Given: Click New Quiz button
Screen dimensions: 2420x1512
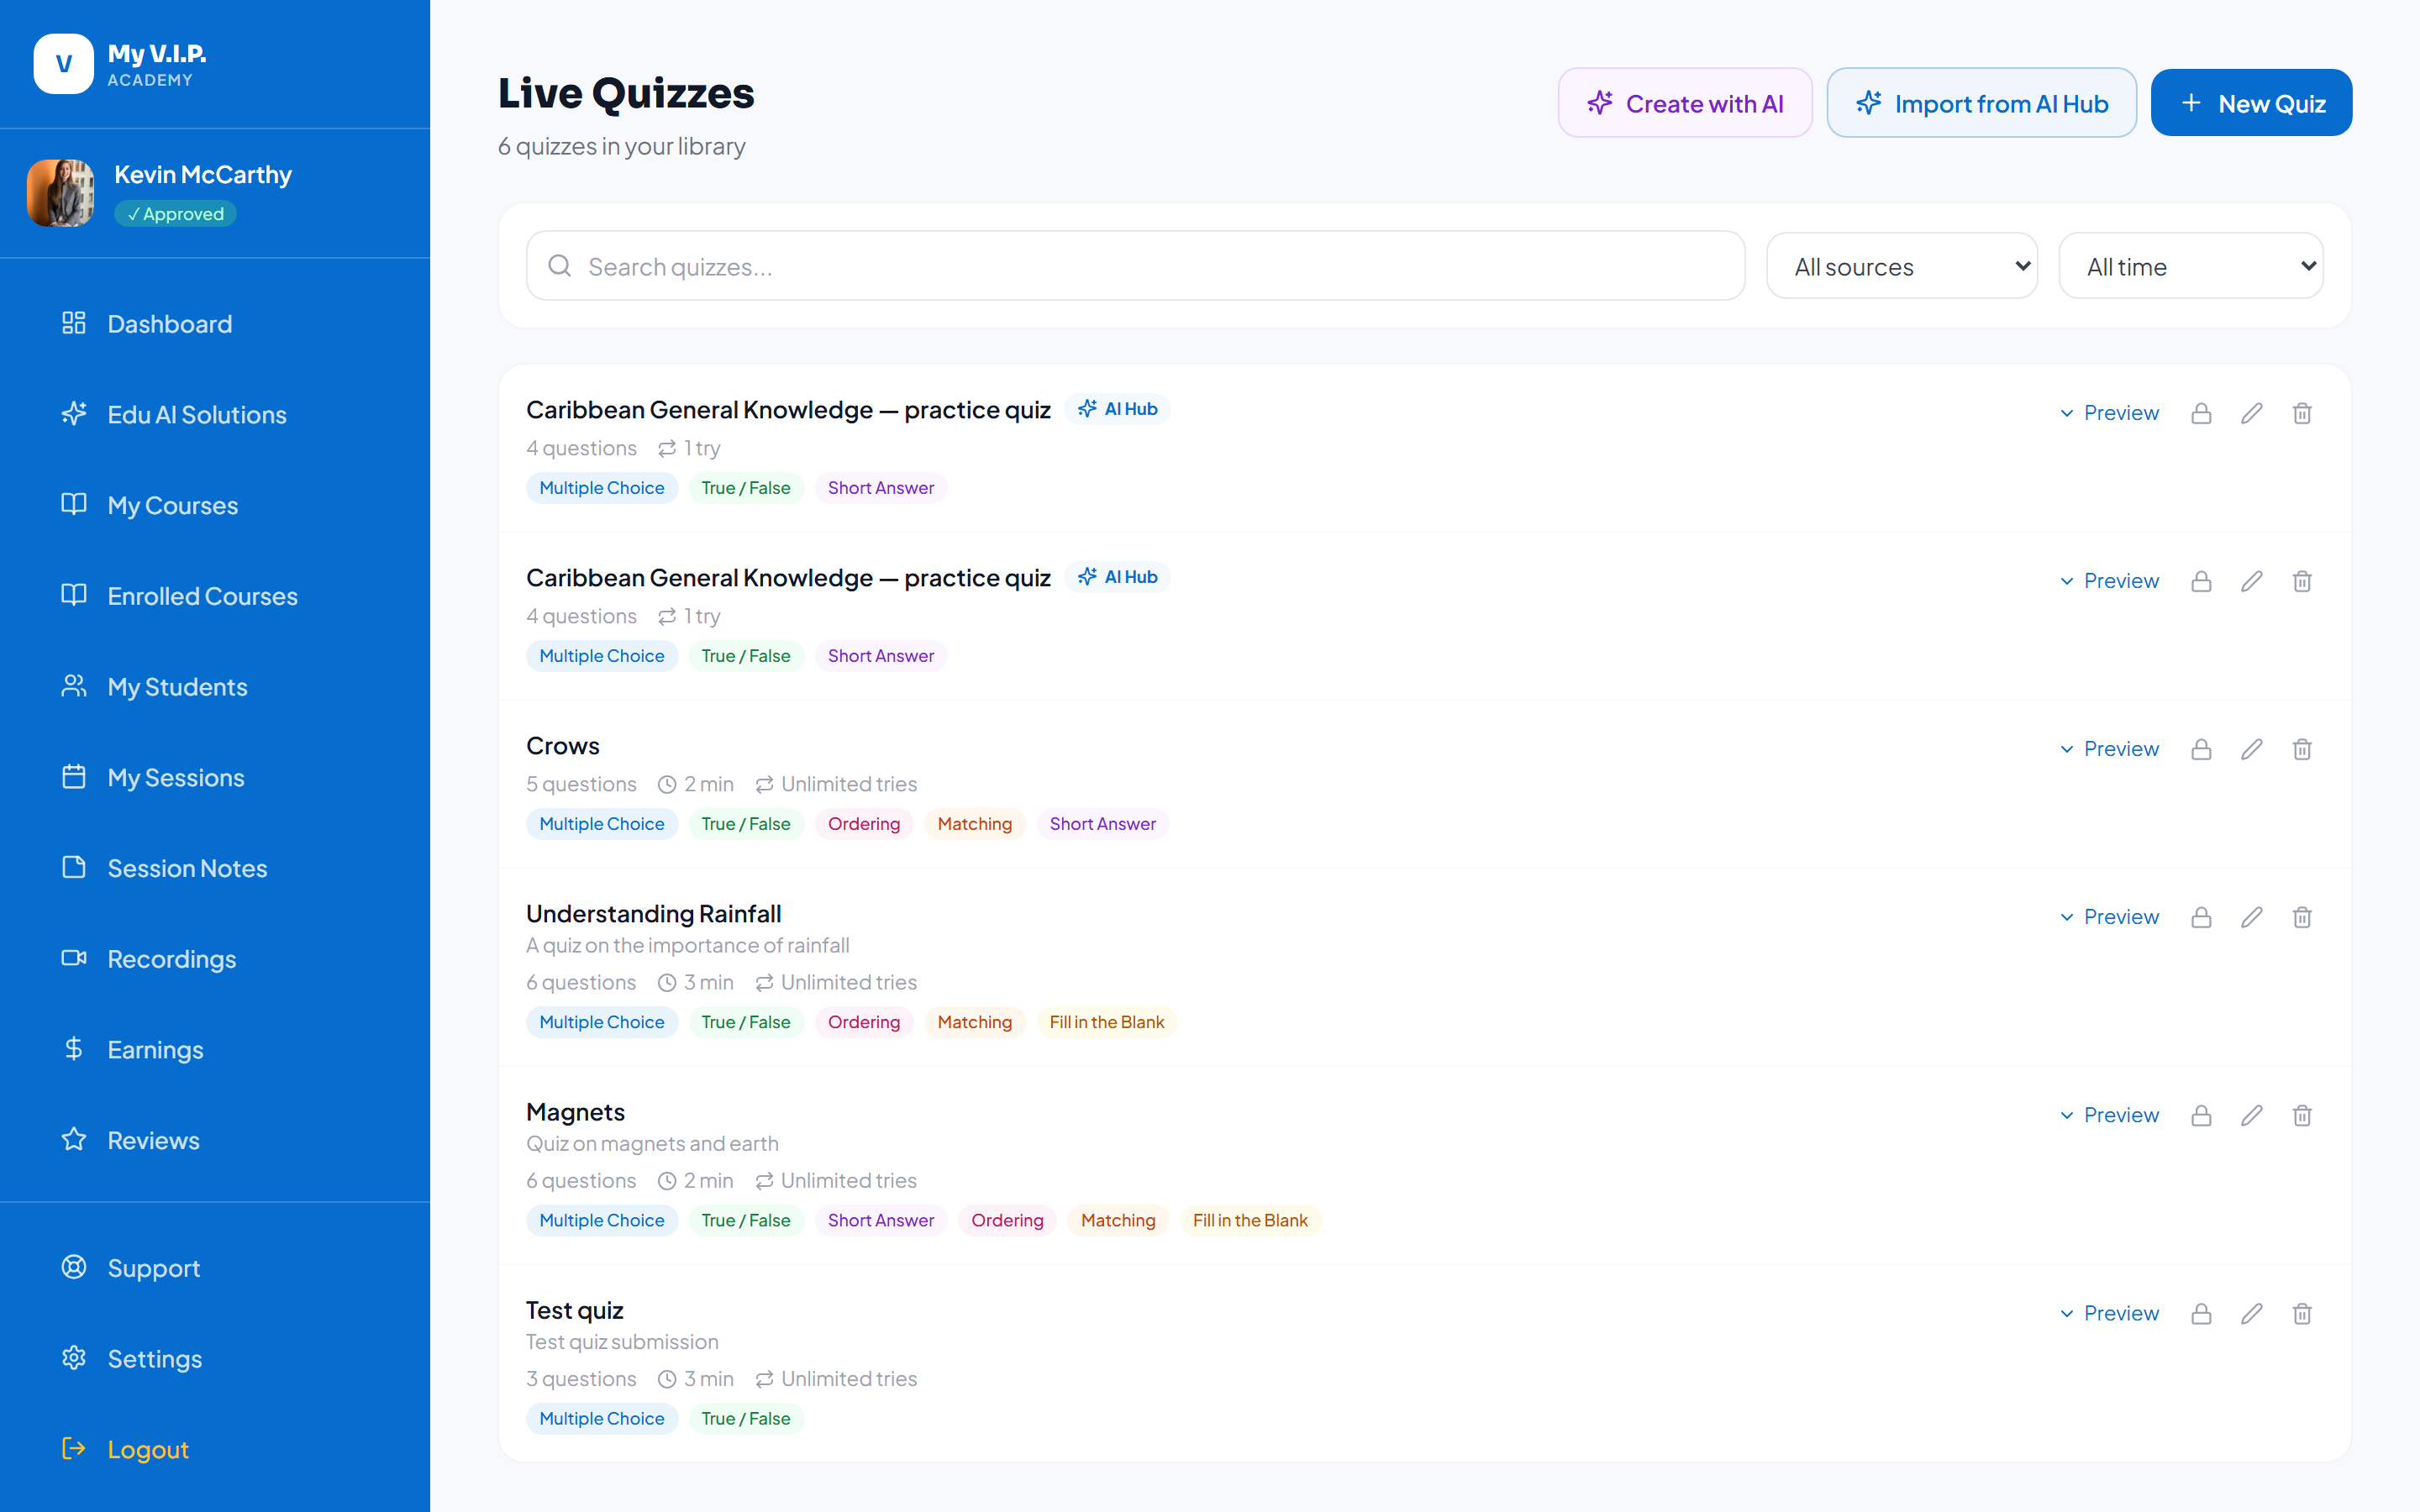Looking at the screenshot, I should click(x=2251, y=103).
